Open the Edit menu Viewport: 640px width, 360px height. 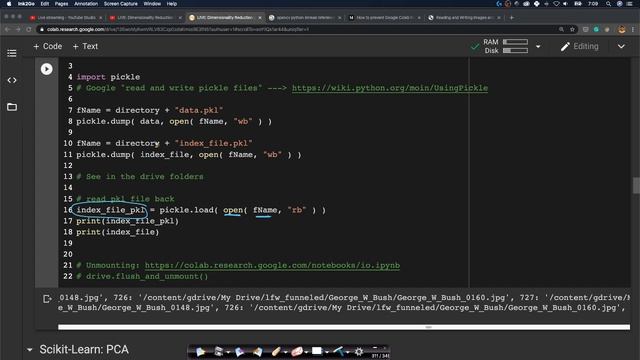tap(44, 4)
